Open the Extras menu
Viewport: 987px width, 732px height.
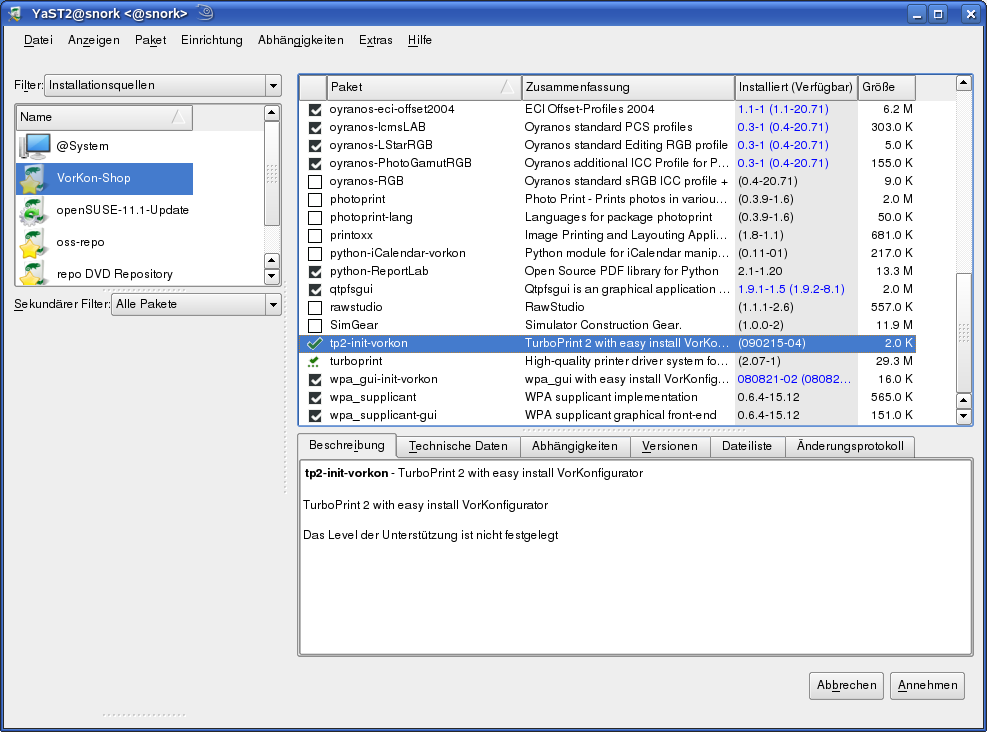pyautogui.click(x=376, y=40)
